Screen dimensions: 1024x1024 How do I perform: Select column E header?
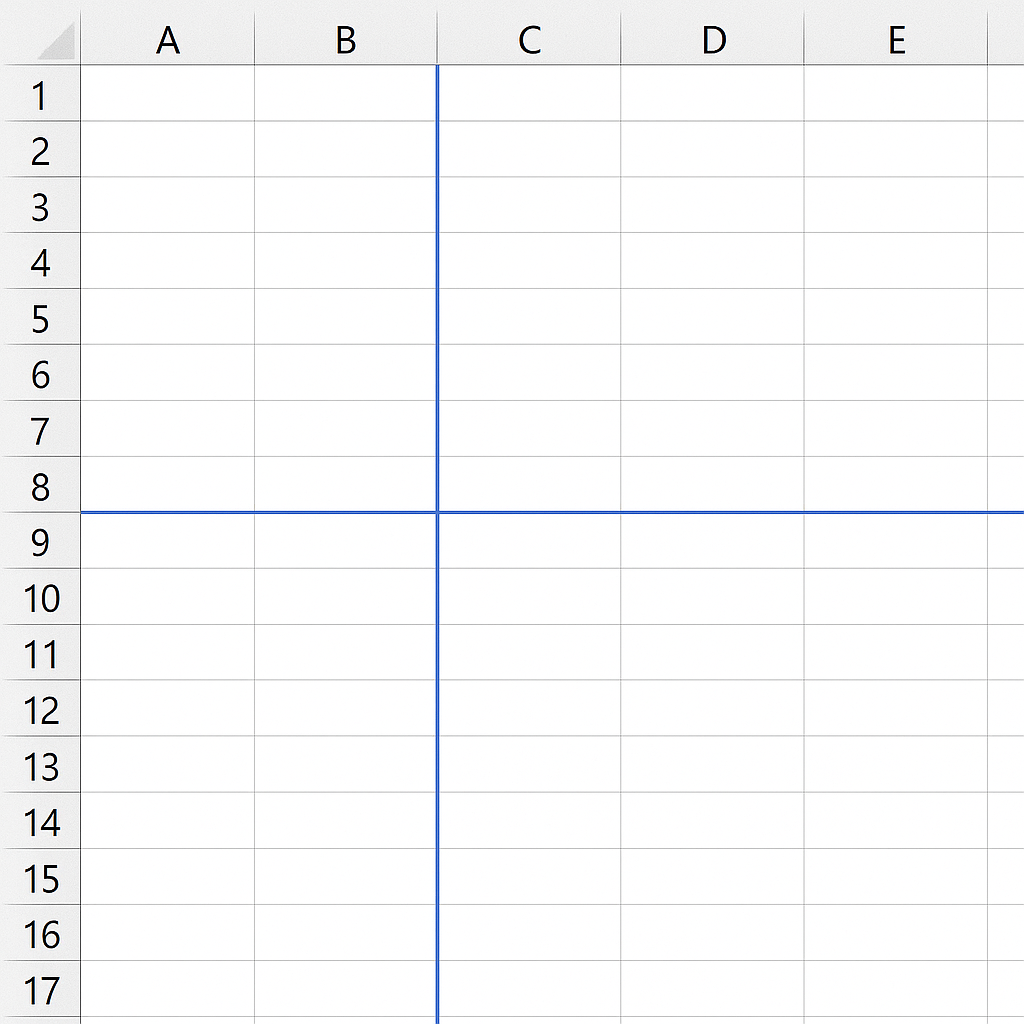(x=896, y=39)
